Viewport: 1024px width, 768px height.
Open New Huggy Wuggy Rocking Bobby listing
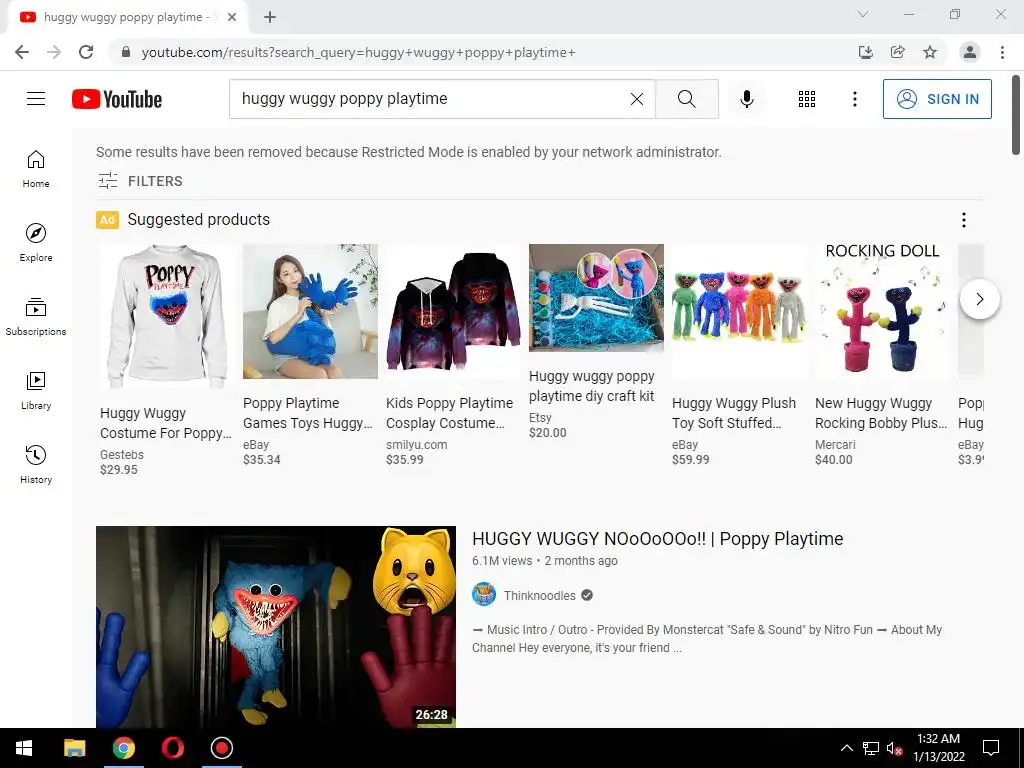[x=881, y=413]
